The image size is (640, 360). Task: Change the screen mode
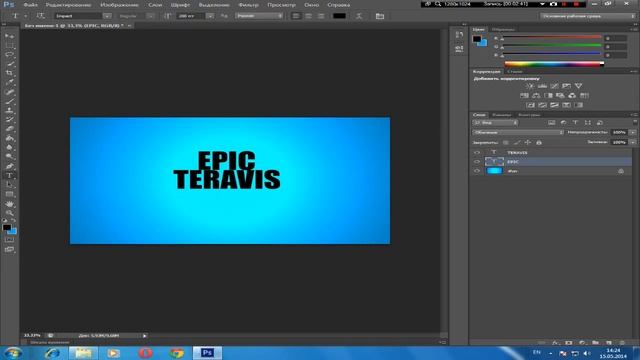[x=9, y=249]
